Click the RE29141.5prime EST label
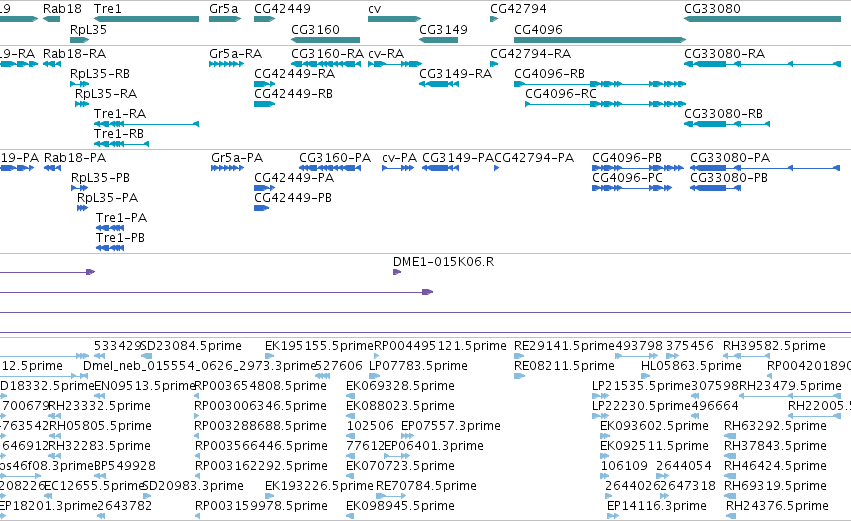Screen dimensions: 851x521 tap(564, 346)
